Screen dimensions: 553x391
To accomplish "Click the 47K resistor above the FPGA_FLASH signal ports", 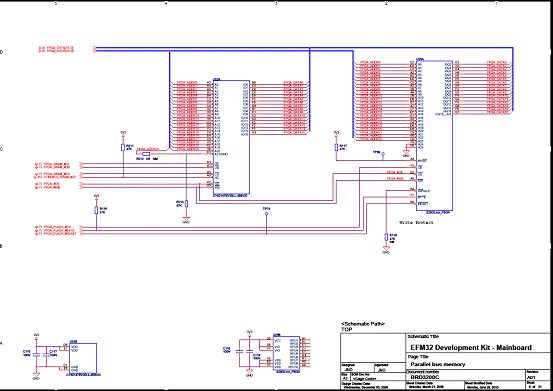I will (96, 210).
